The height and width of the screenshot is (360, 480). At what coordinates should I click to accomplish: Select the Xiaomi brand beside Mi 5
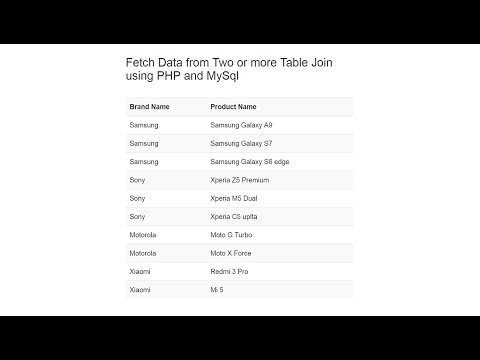point(140,290)
